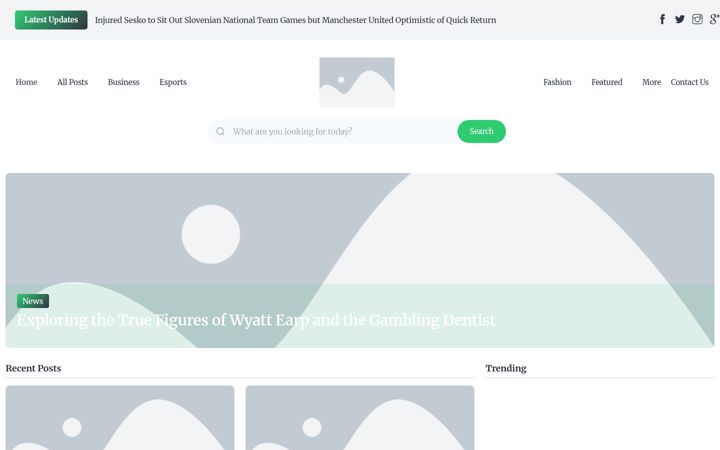Open the Twitter social icon

click(x=680, y=19)
